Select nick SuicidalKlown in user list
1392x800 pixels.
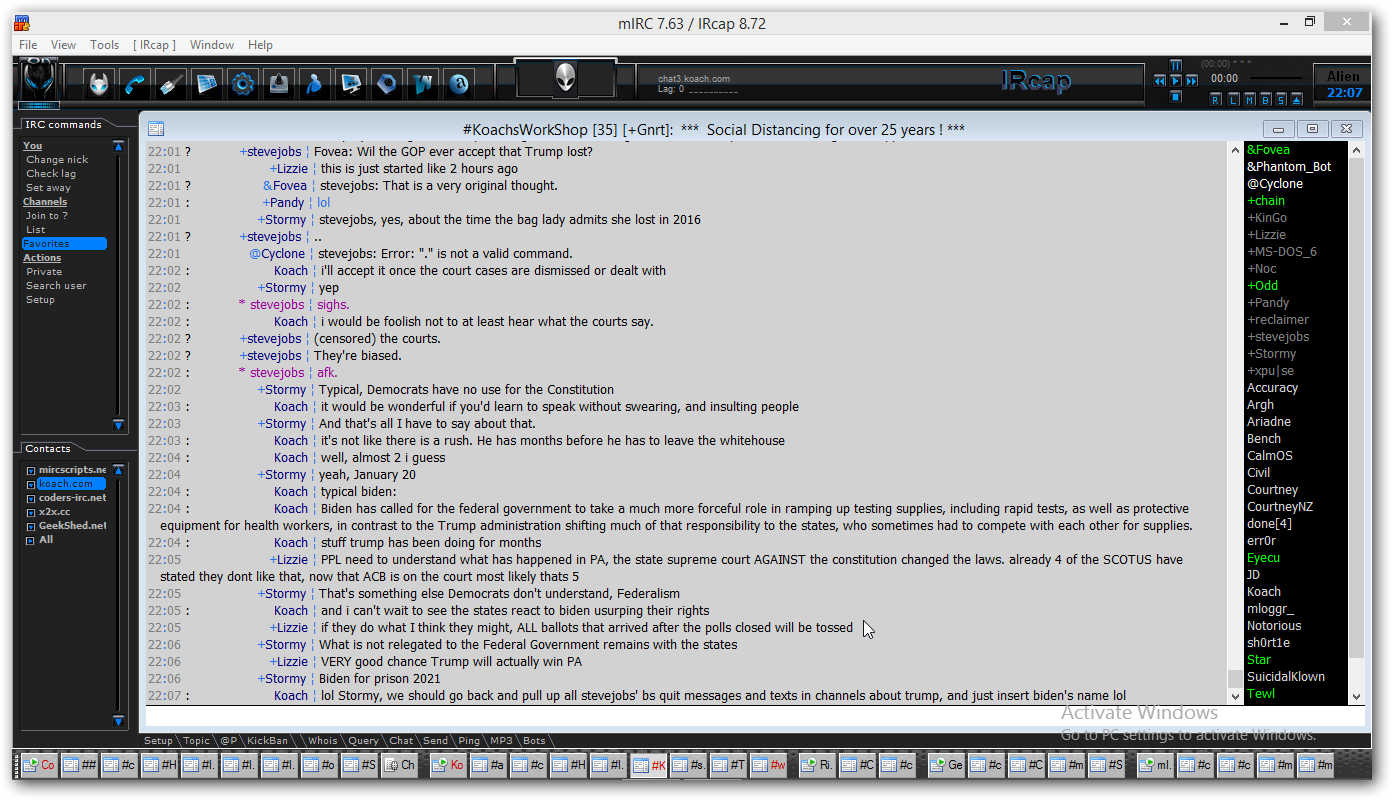[1286, 677]
